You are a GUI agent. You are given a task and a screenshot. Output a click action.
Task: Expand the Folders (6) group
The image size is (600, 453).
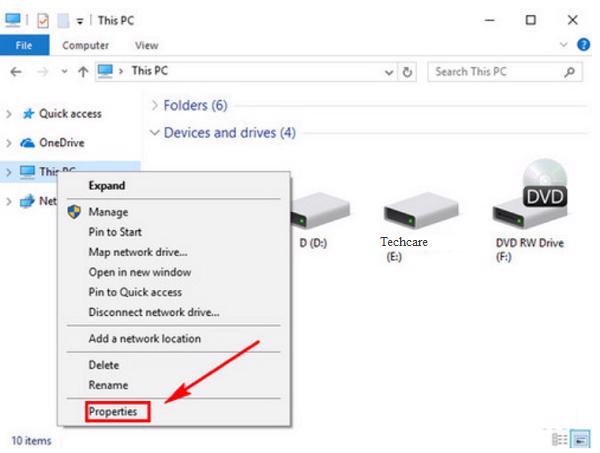pyautogui.click(x=154, y=105)
